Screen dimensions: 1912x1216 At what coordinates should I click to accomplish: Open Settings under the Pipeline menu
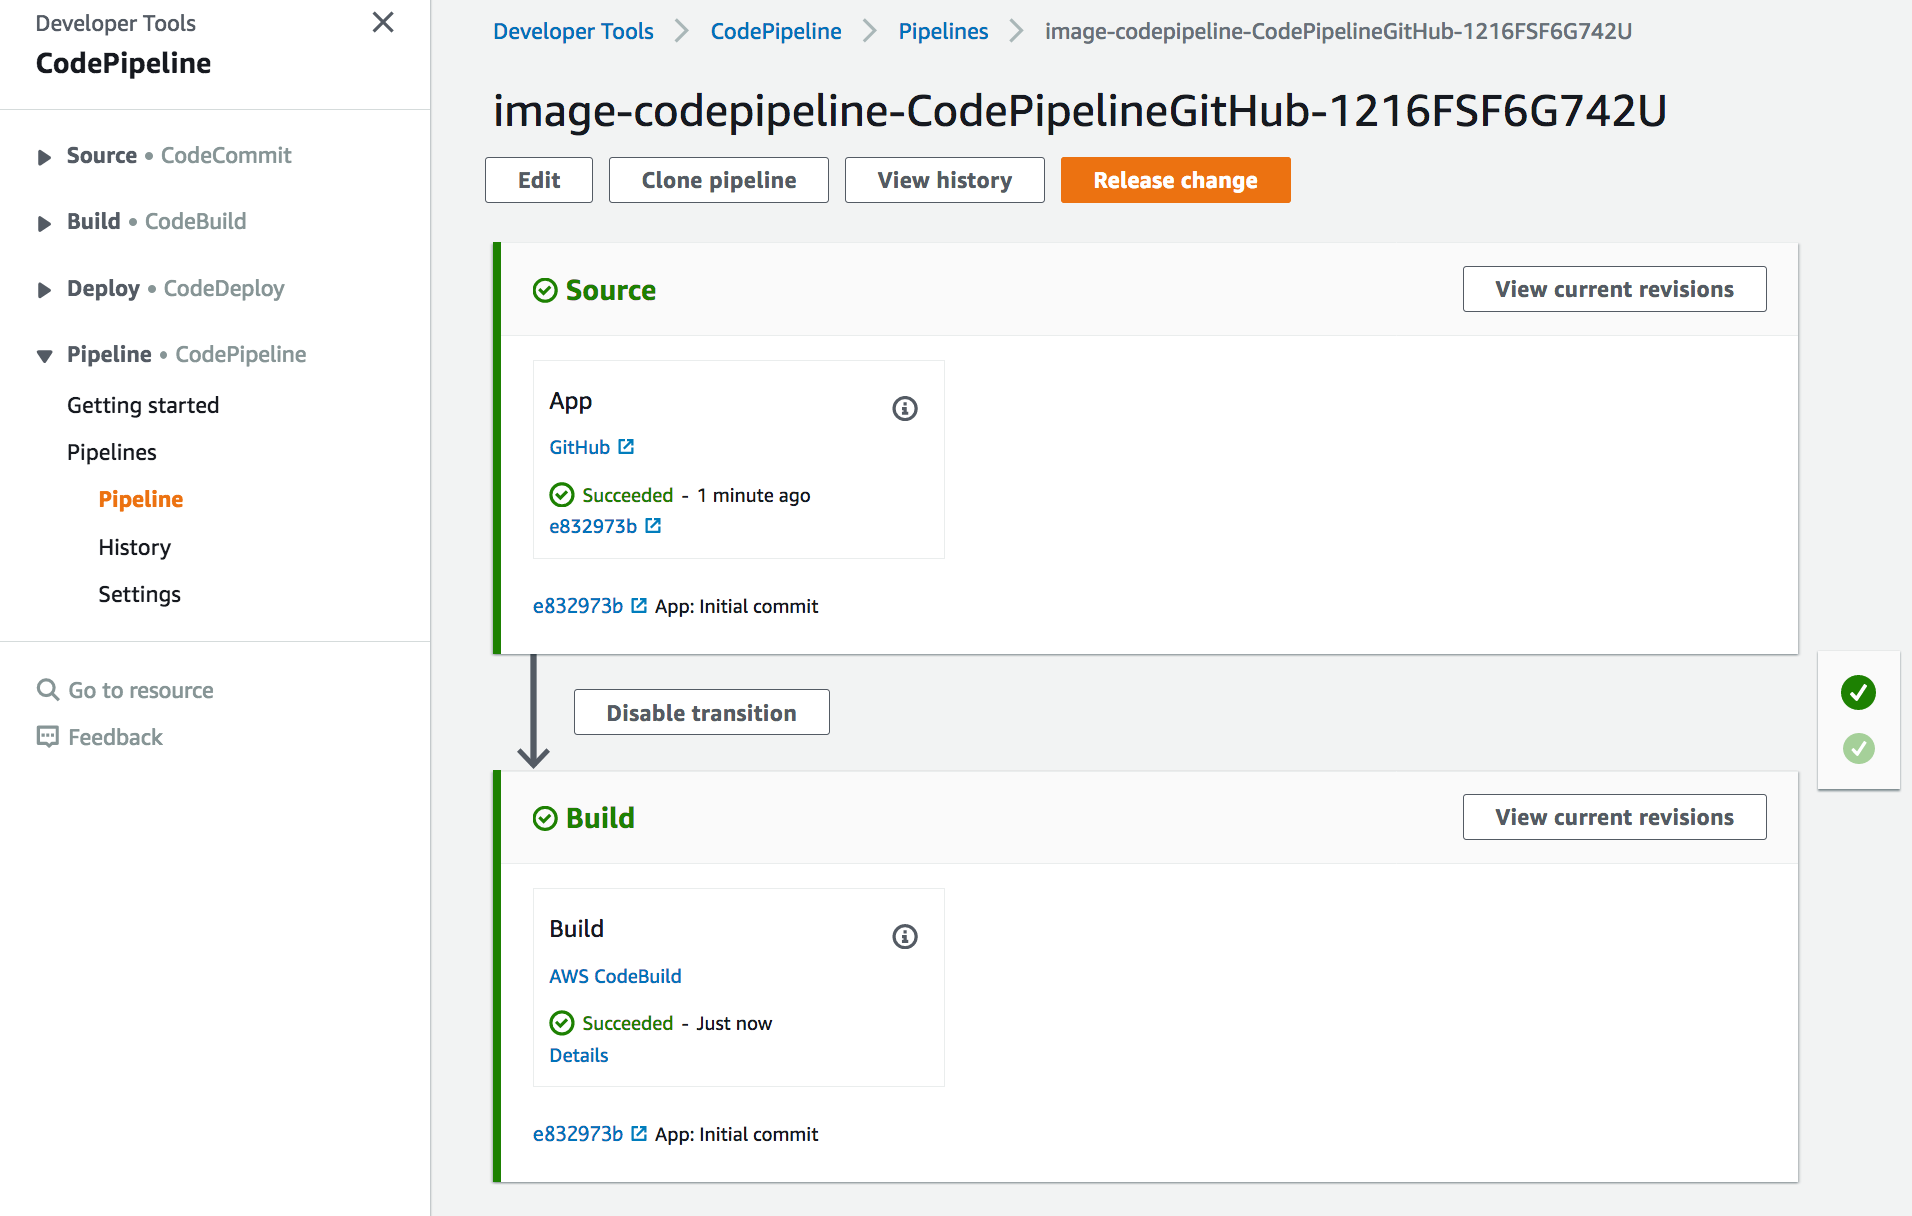tap(139, 594)
